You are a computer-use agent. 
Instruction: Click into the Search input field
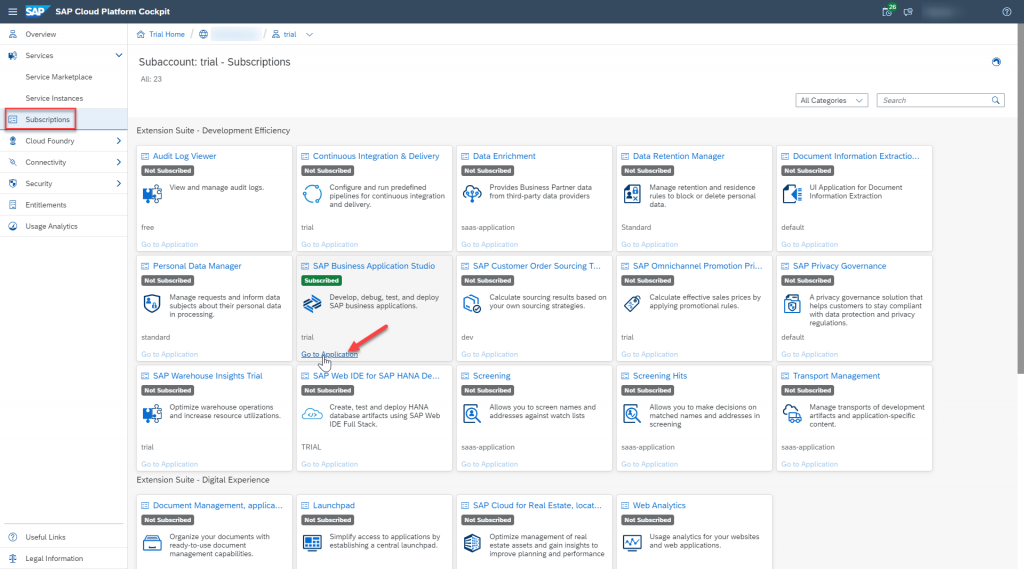pyautogui.click(x=934, y=101)
